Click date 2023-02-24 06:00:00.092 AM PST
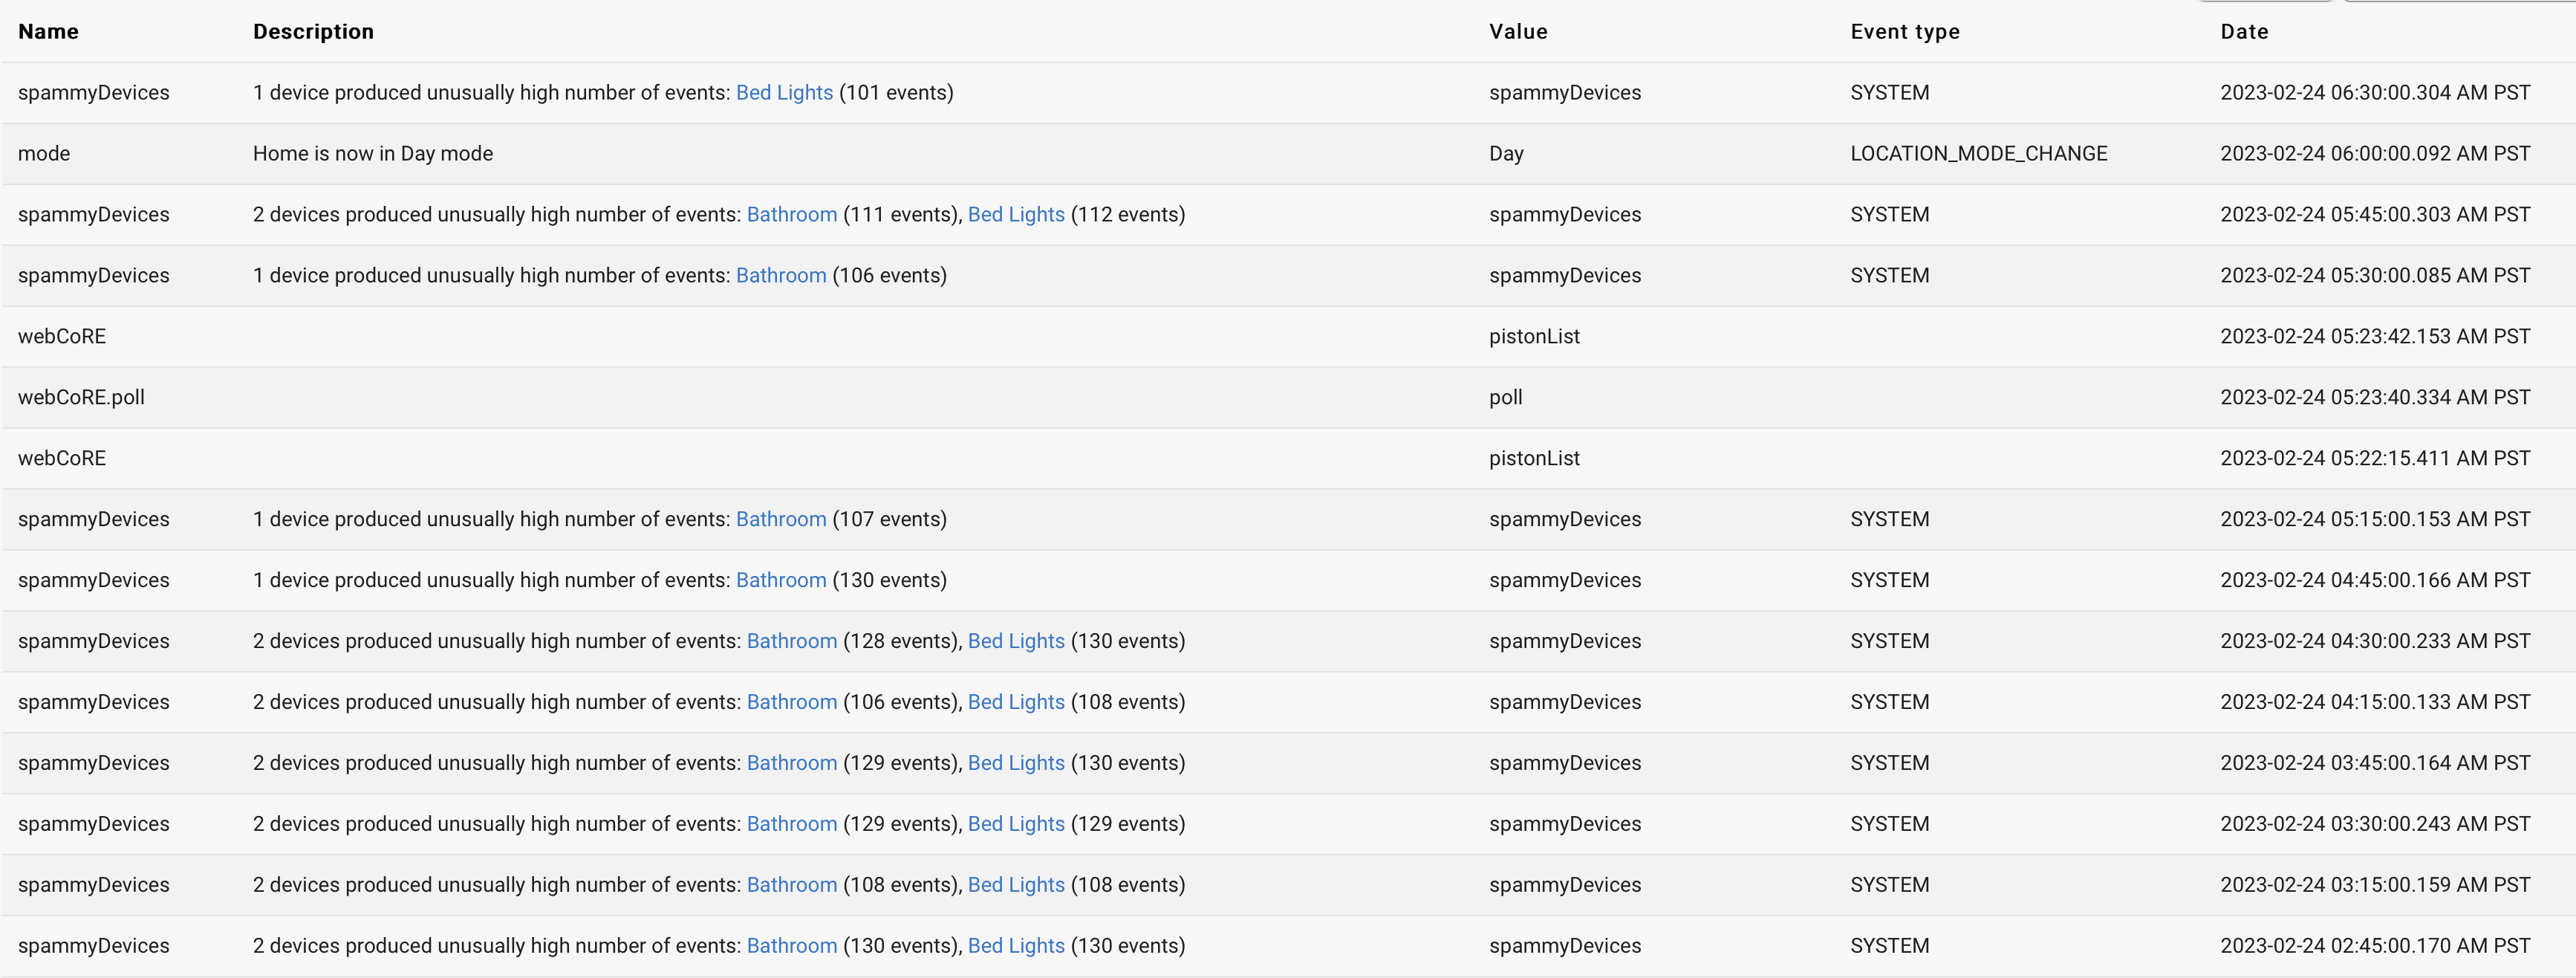 2375,154
